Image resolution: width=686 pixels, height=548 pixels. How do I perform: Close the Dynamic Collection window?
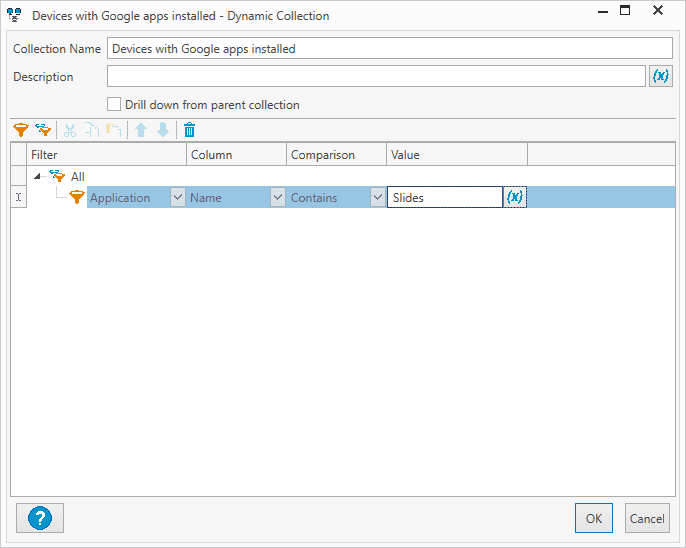coord(658,10)
